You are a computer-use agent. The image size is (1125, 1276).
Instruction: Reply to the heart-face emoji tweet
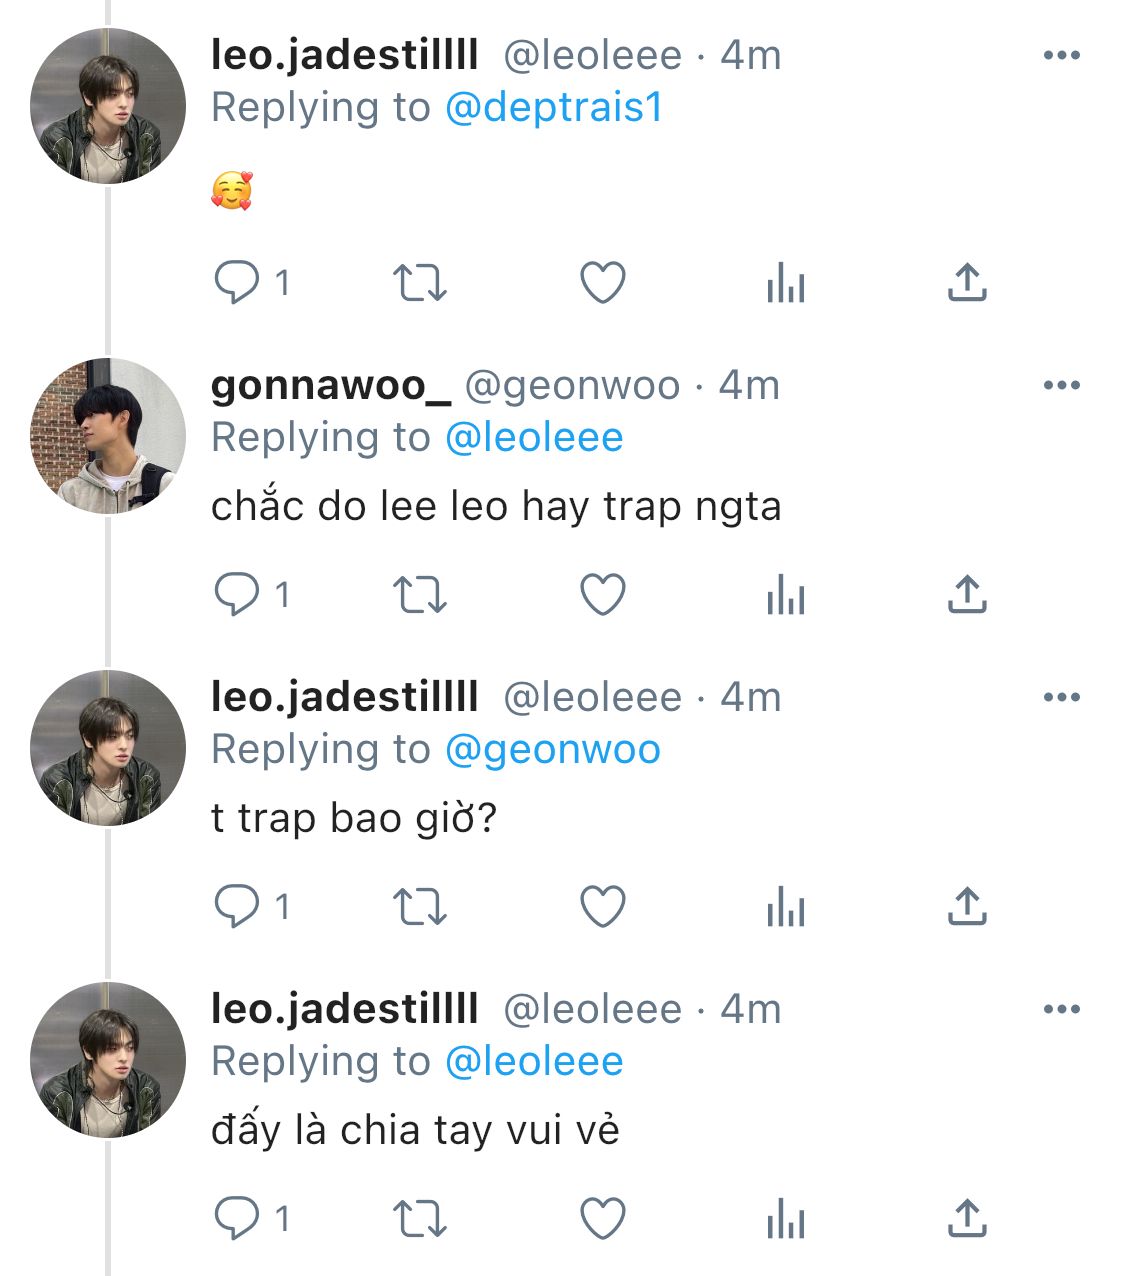click(x=237, y=283)
